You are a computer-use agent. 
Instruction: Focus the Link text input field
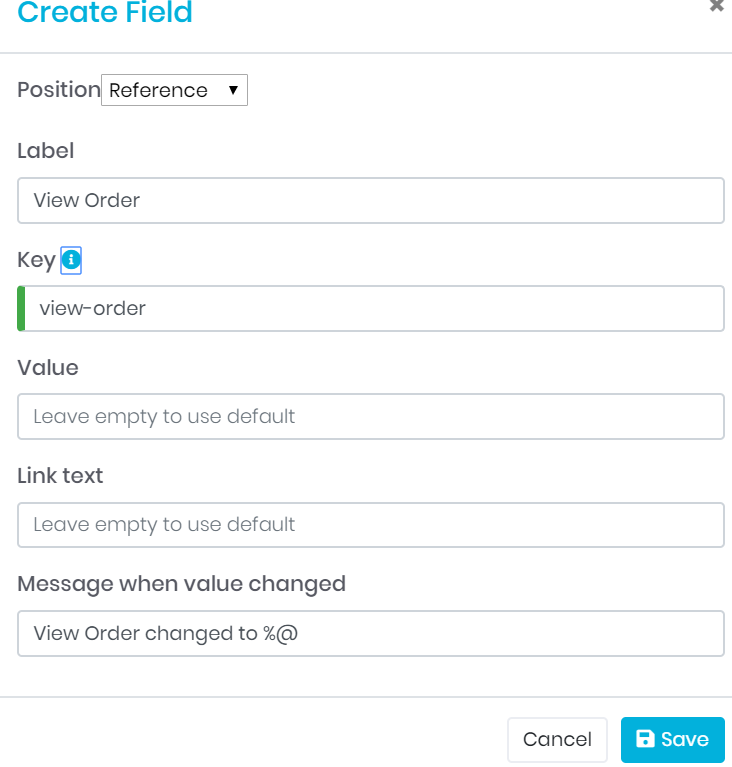370,524
